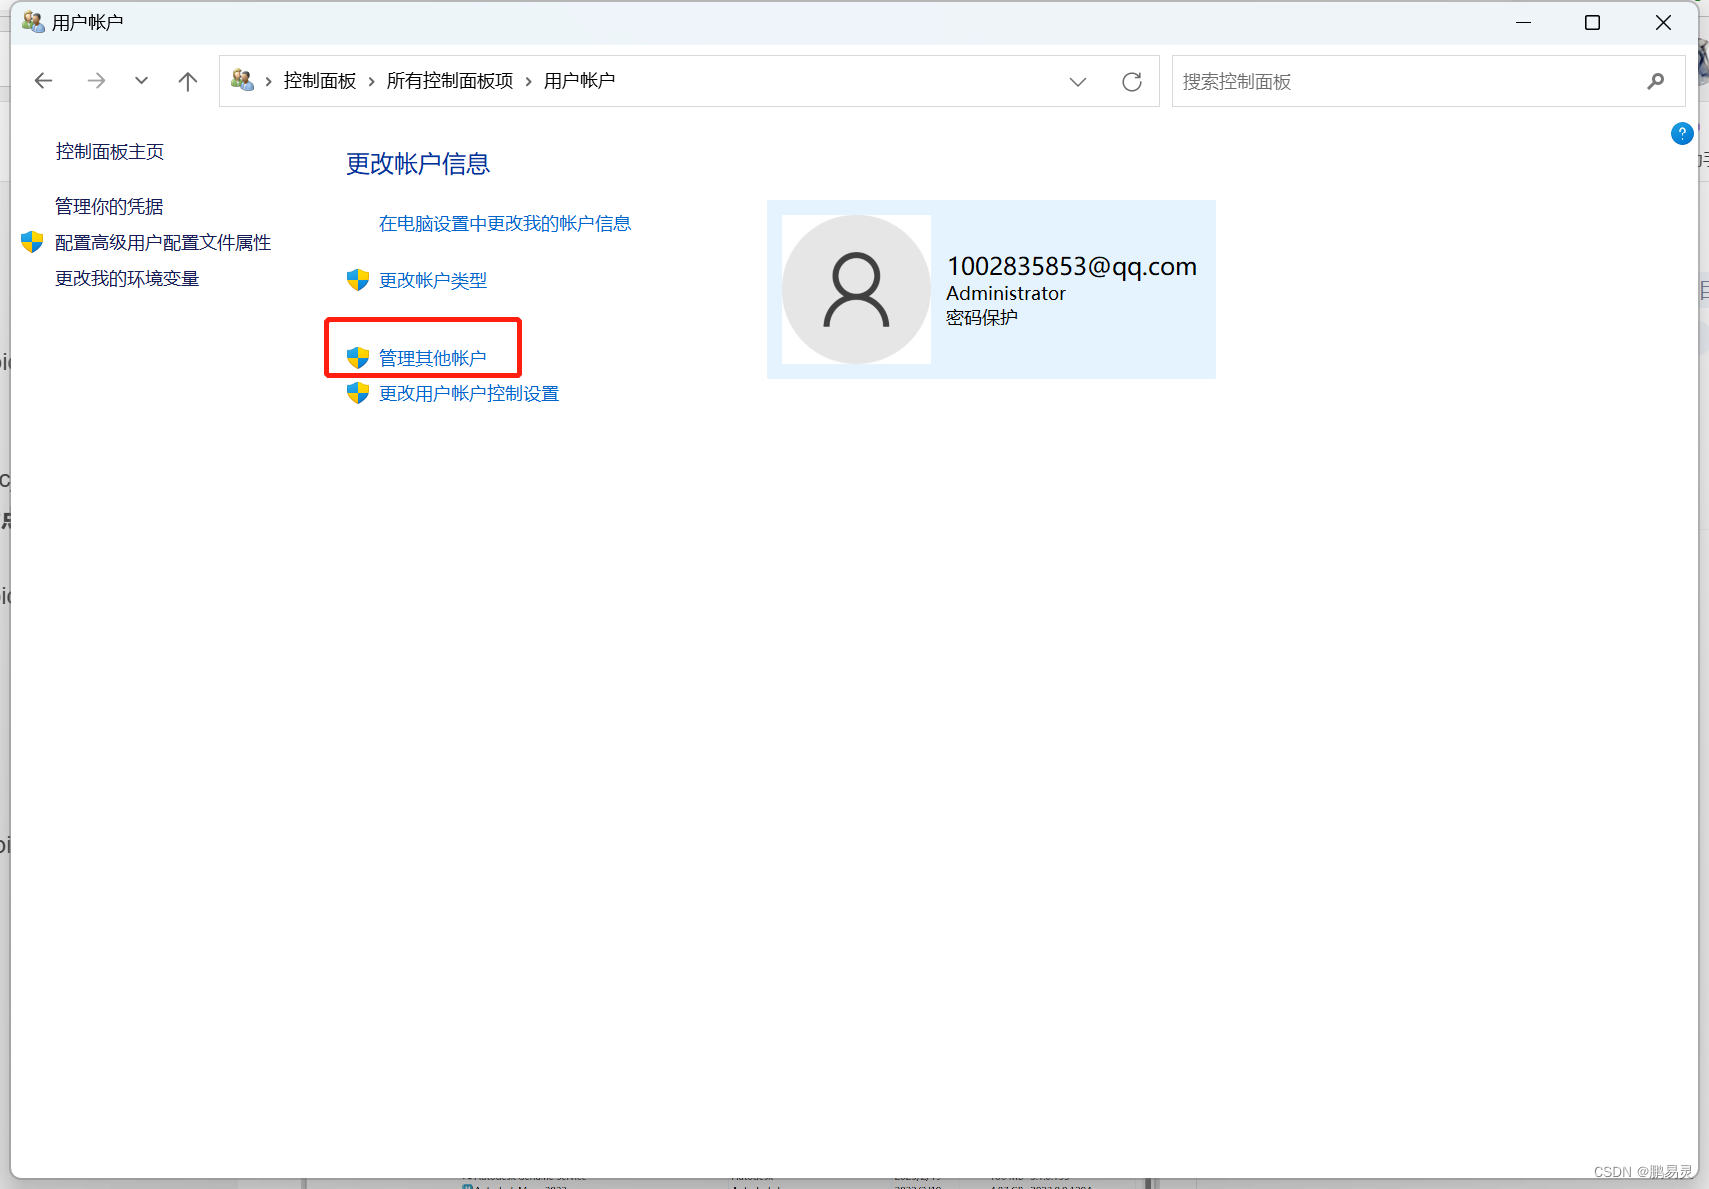The height and width of the screenshot is (1189, 1709).
Task: Expand the recent locations dropdown arrow
Action: click(x=141, y=80)
